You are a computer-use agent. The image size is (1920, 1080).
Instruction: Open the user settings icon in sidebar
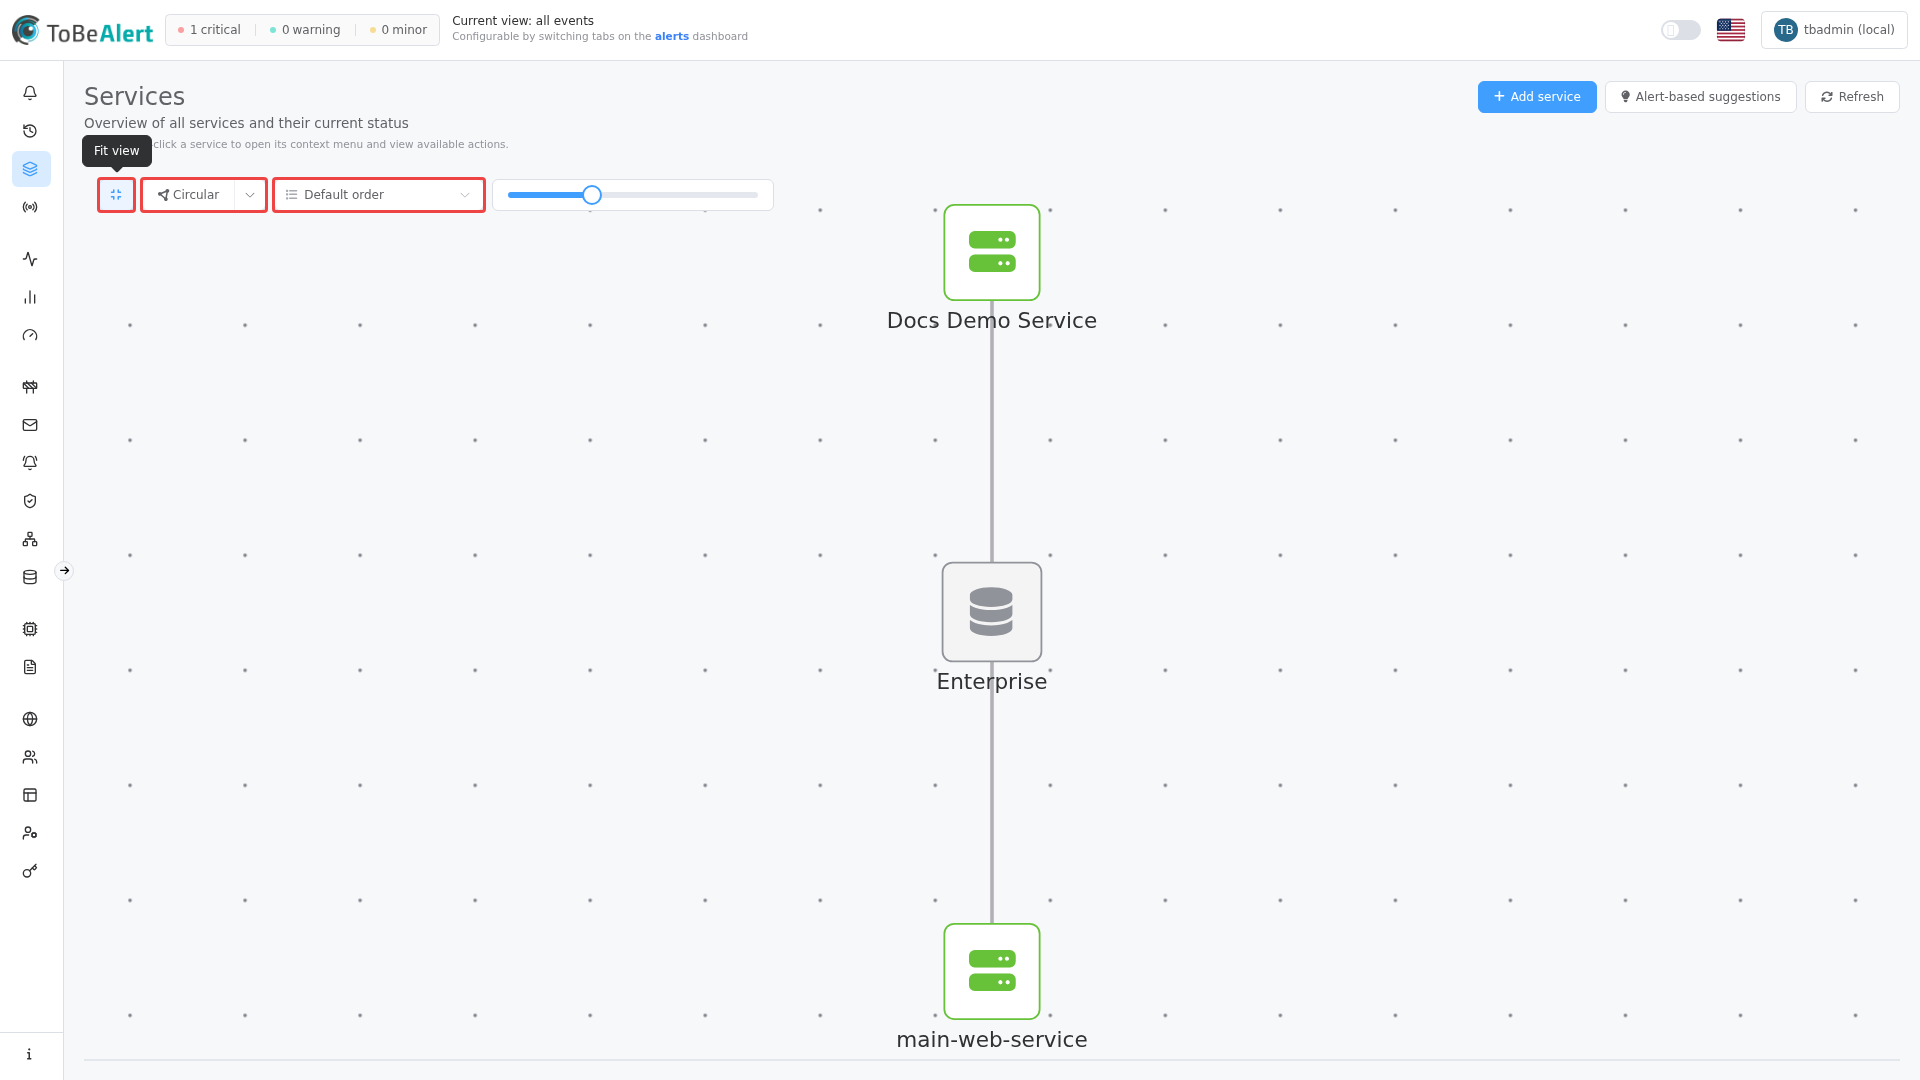(30, 833)
